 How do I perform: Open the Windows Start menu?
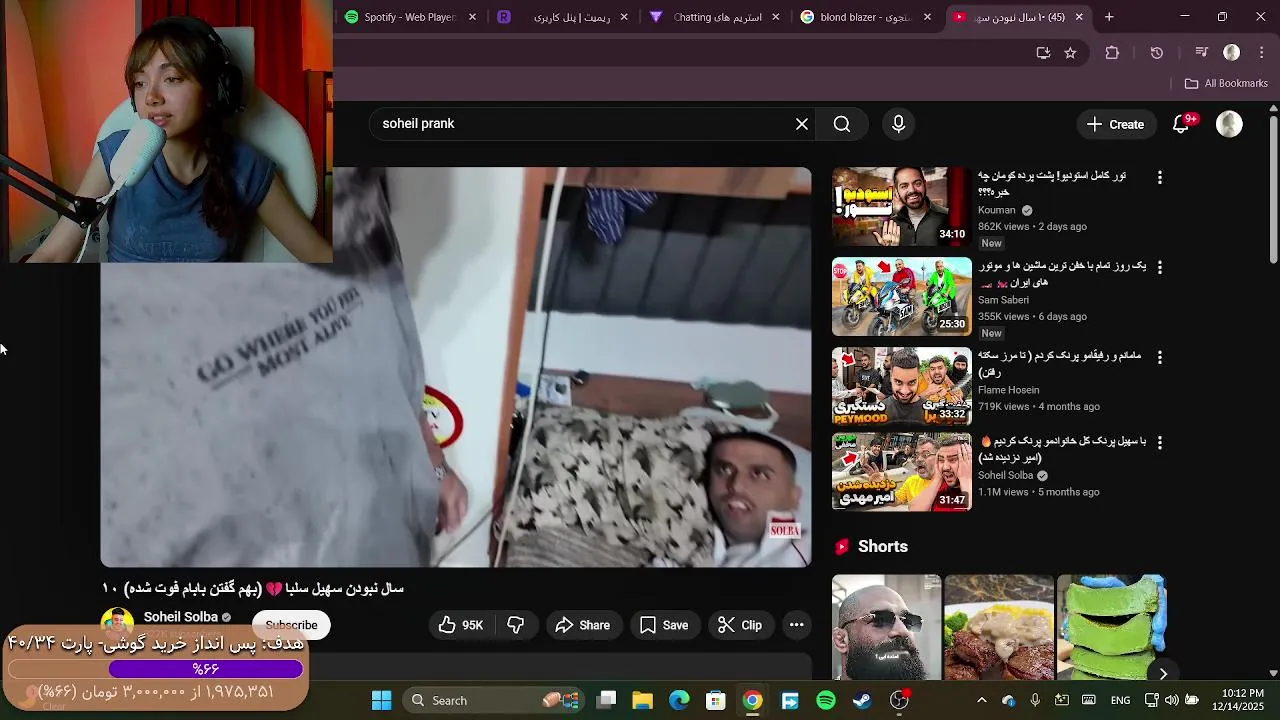click(381, 701)
